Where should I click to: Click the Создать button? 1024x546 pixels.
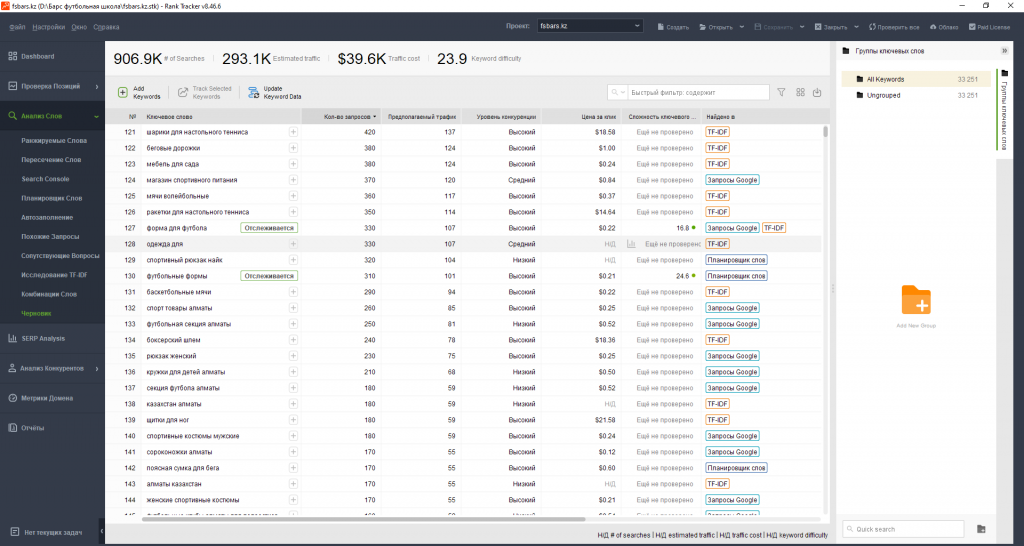coord(671,27)
